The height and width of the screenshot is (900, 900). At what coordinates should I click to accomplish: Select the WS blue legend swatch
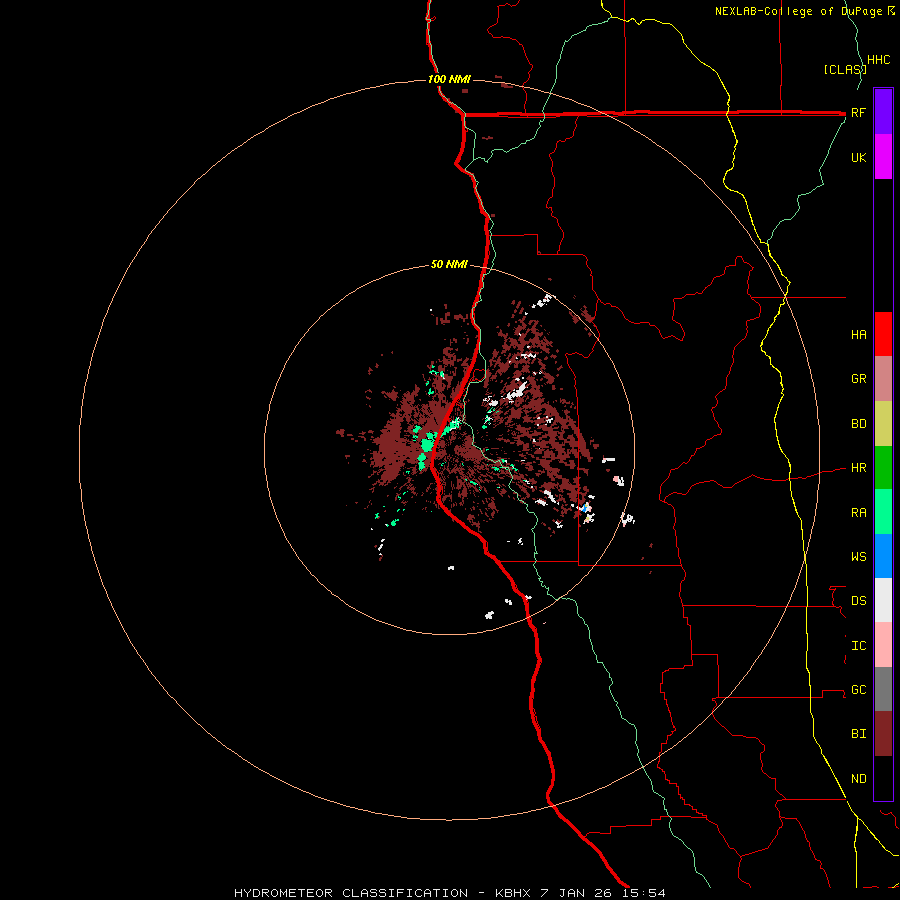pyautogui.click(x=883, y=556)
